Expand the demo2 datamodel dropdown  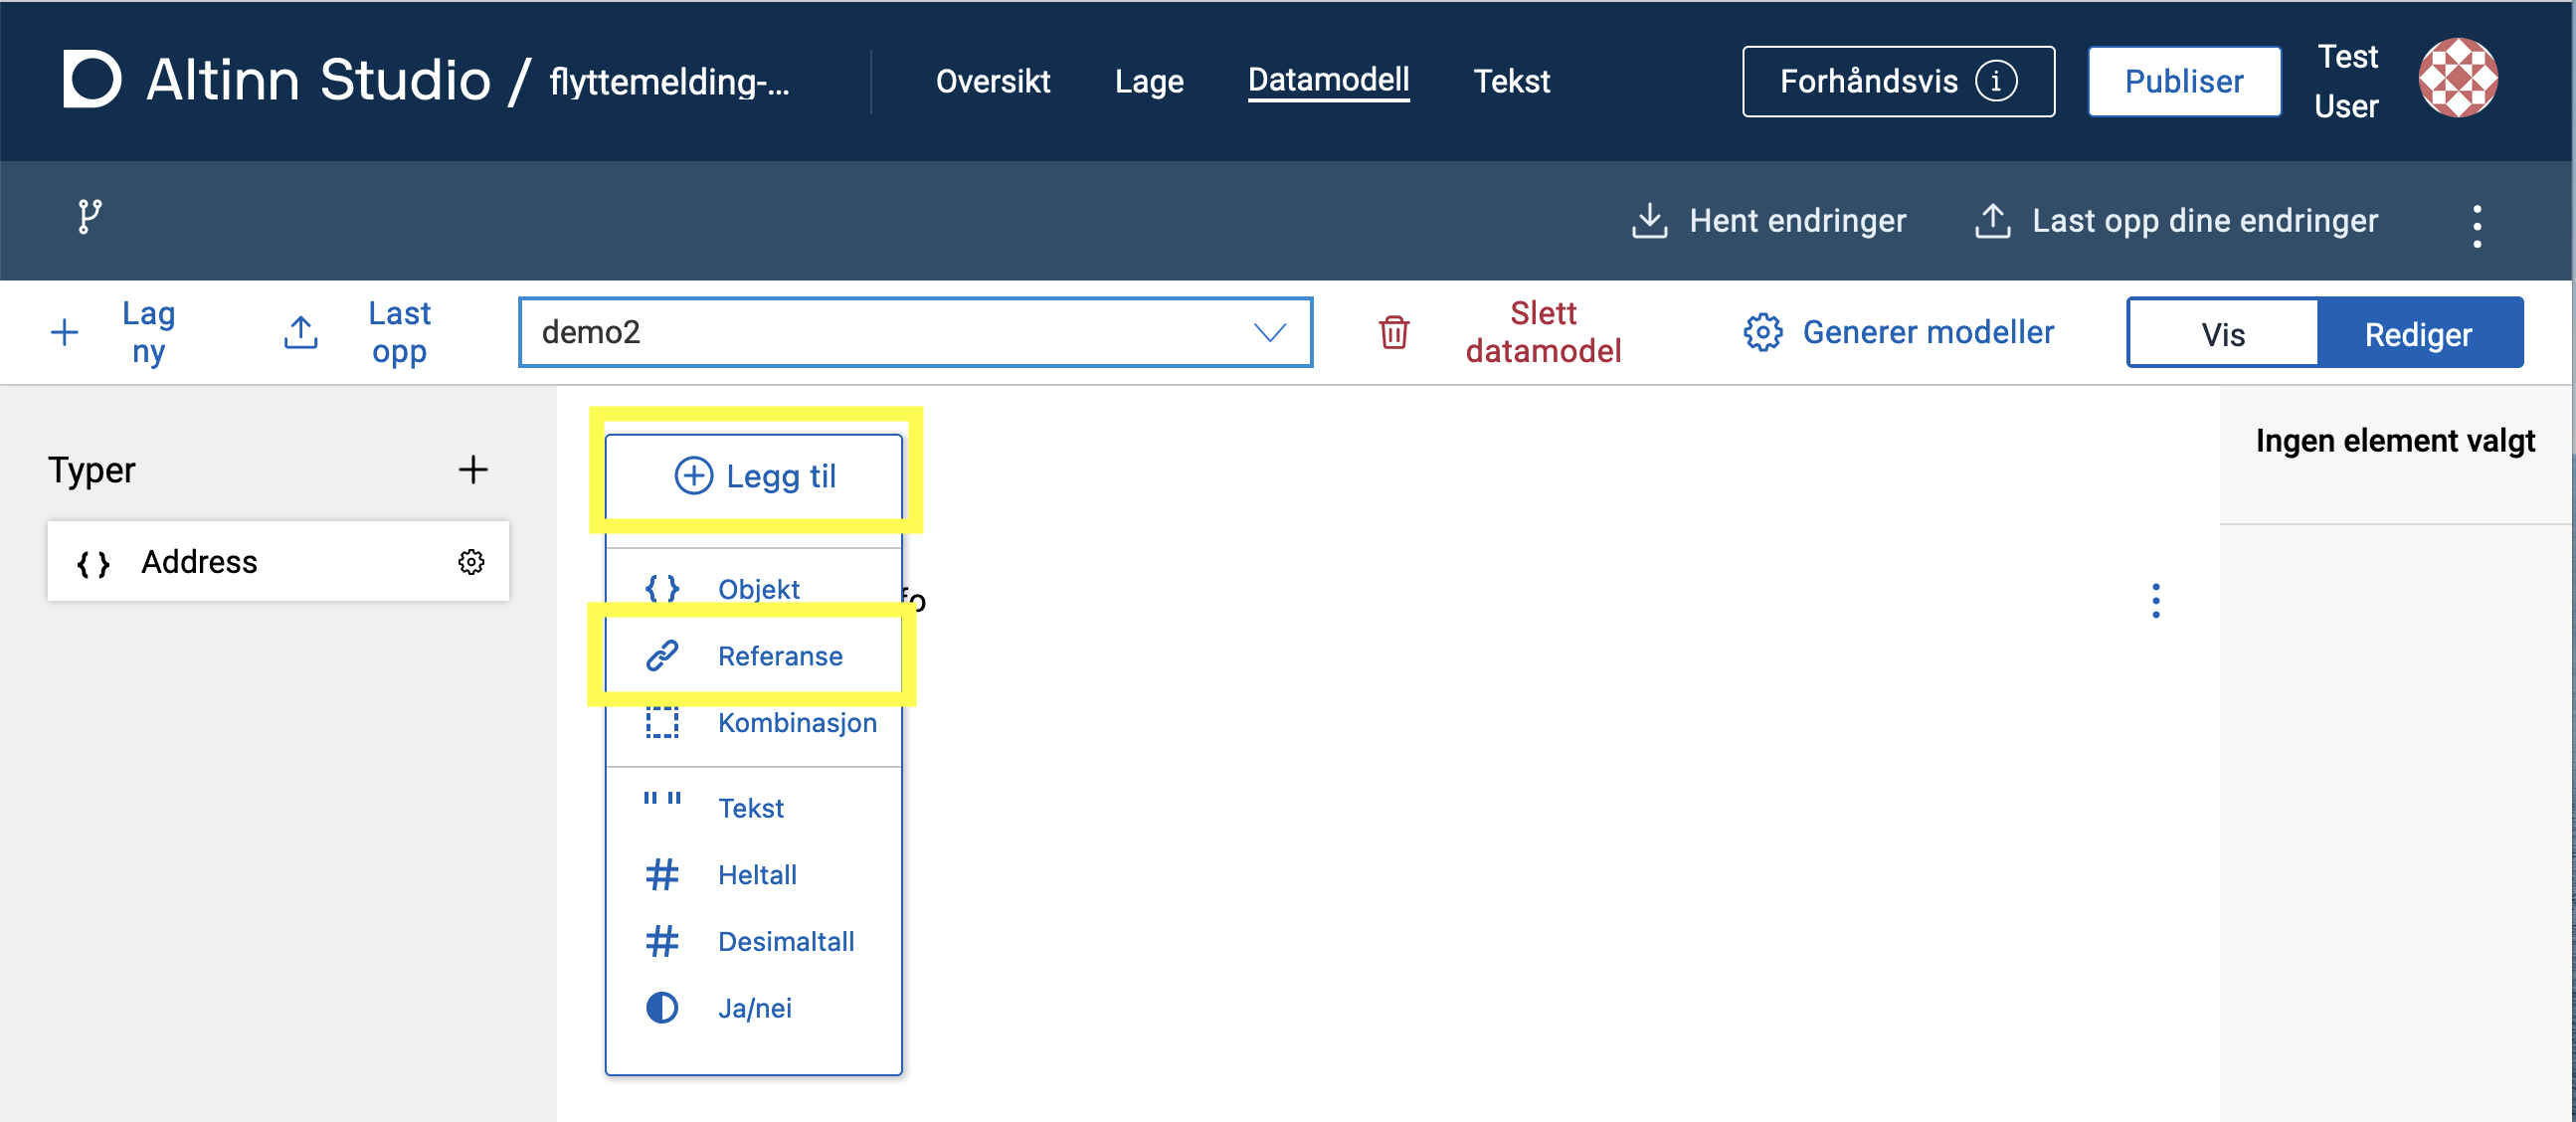(1269, 332)
